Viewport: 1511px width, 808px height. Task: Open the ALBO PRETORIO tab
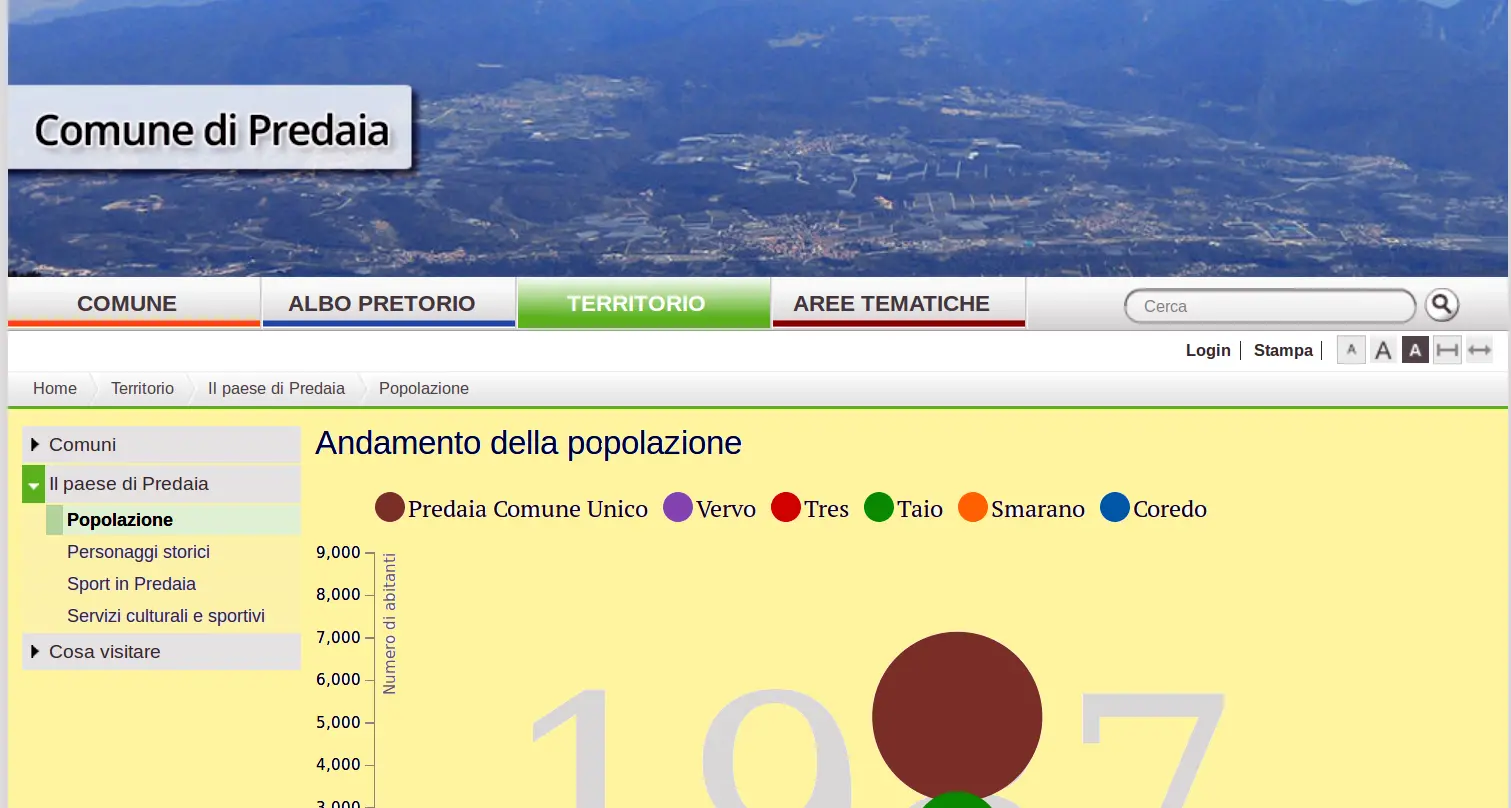click(x=389, y=303)
